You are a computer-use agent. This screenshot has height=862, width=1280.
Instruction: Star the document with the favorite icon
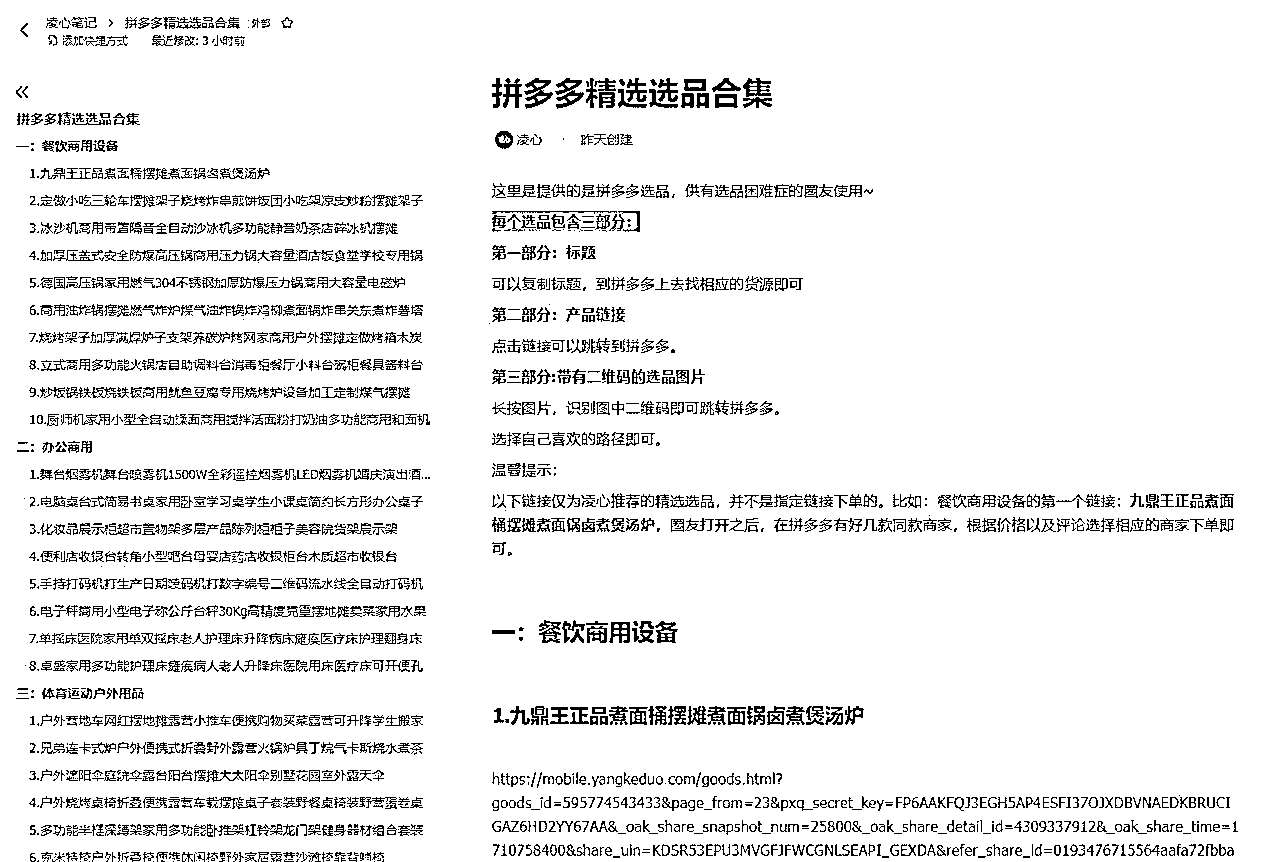click(287, 22)
